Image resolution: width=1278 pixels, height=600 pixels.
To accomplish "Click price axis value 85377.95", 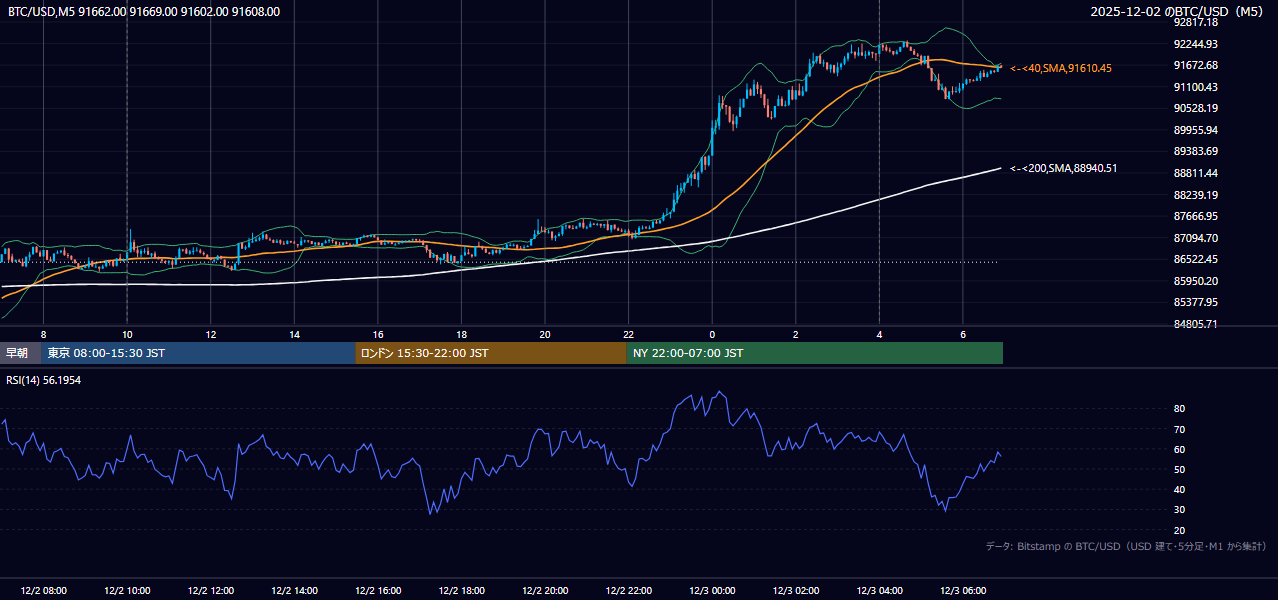I will pos(1196,302).
